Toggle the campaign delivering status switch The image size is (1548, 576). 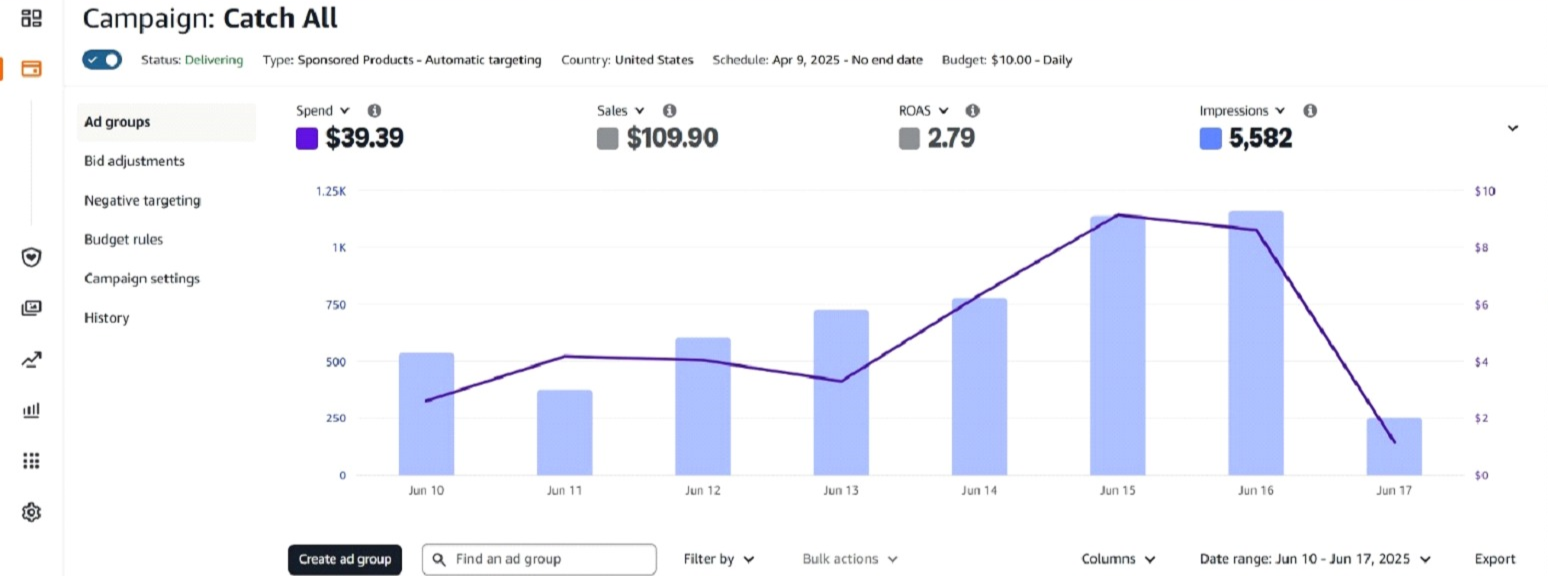[102, 60]
